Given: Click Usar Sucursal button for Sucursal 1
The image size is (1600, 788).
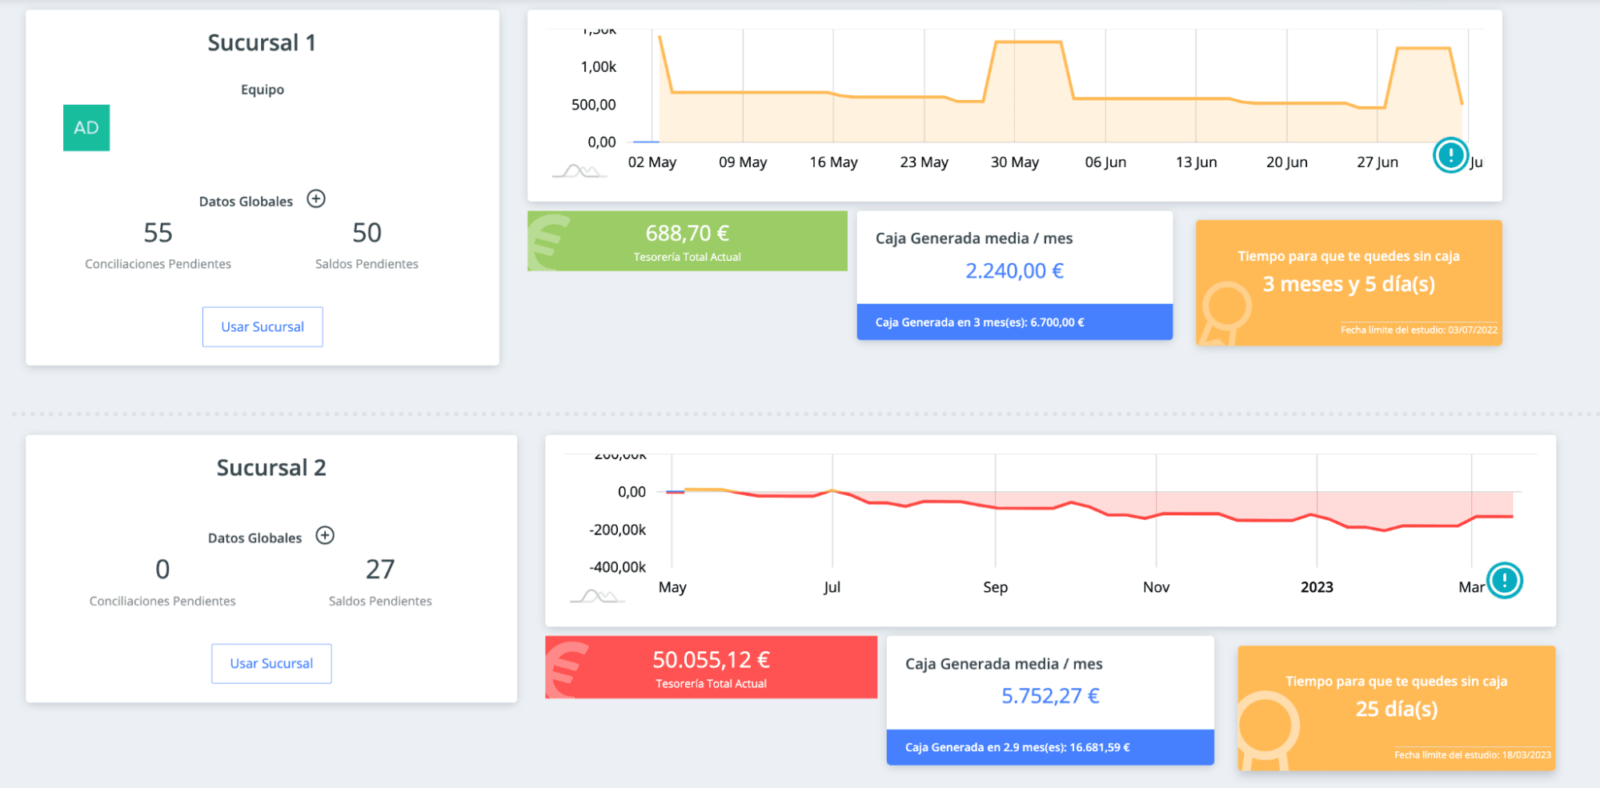Looking at the screenshot, I should 262,327.
